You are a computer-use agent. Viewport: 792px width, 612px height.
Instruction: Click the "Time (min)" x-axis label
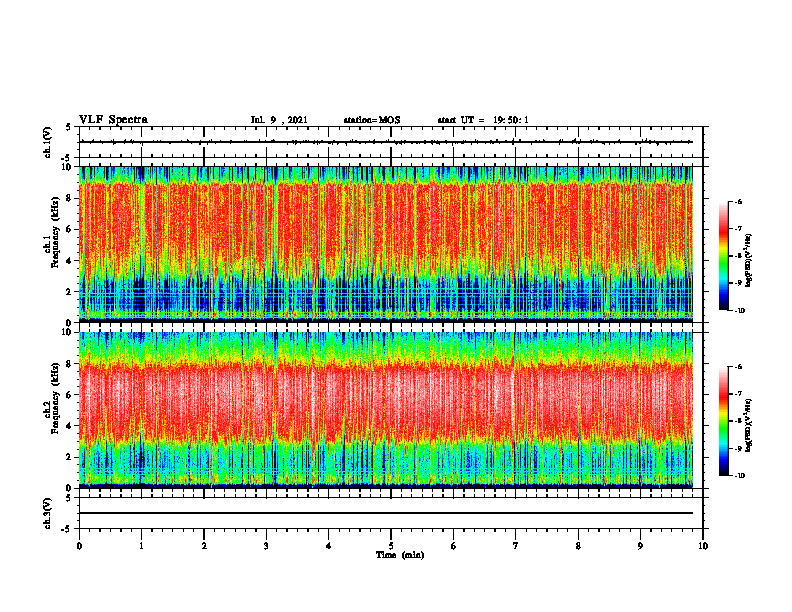[400, 555]
